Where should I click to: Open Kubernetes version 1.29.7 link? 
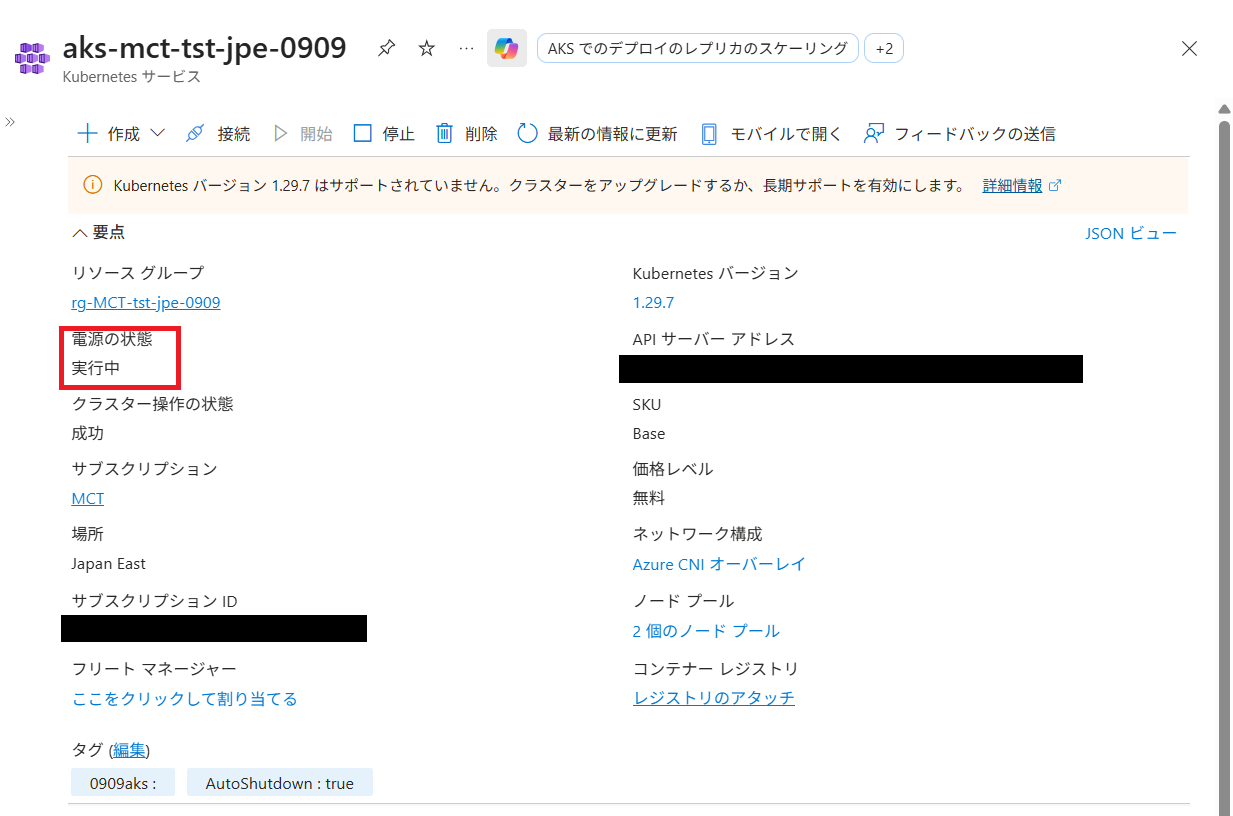coord(653,302)
